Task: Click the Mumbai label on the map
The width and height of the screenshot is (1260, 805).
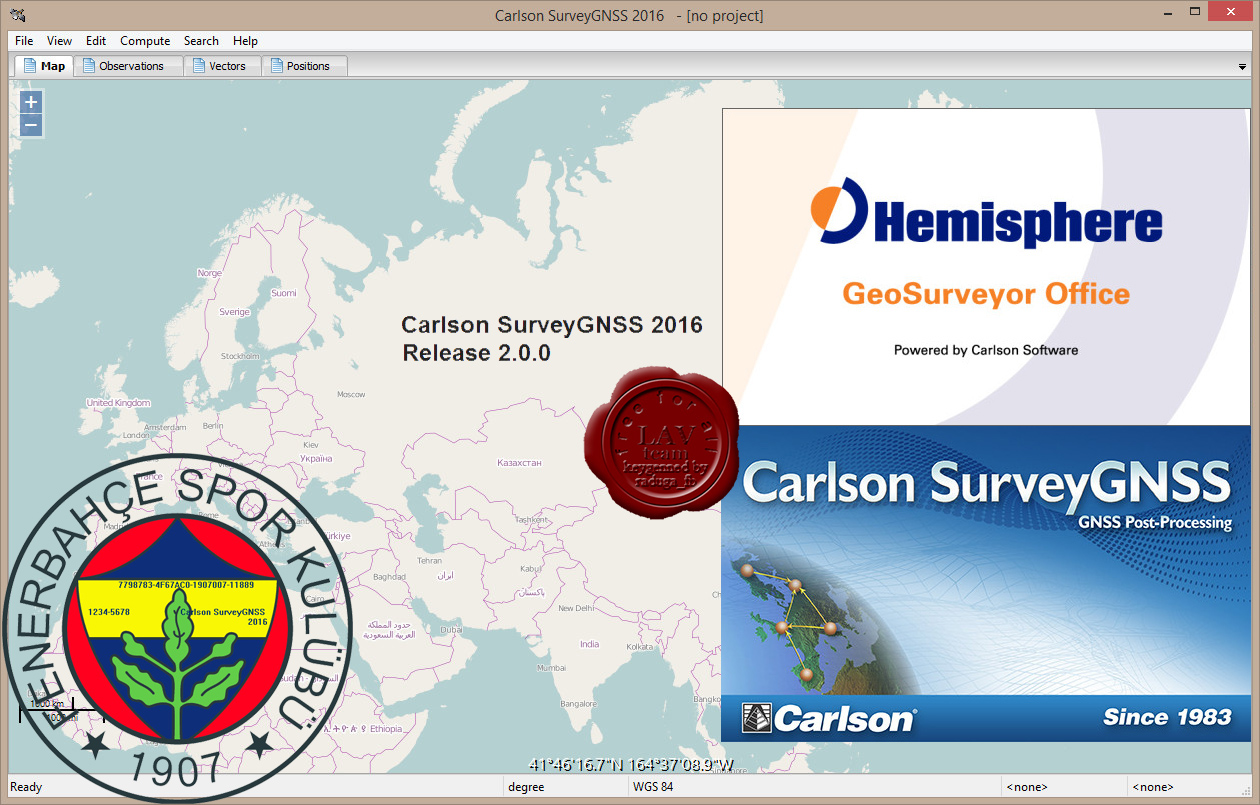Action: (551, 667)
